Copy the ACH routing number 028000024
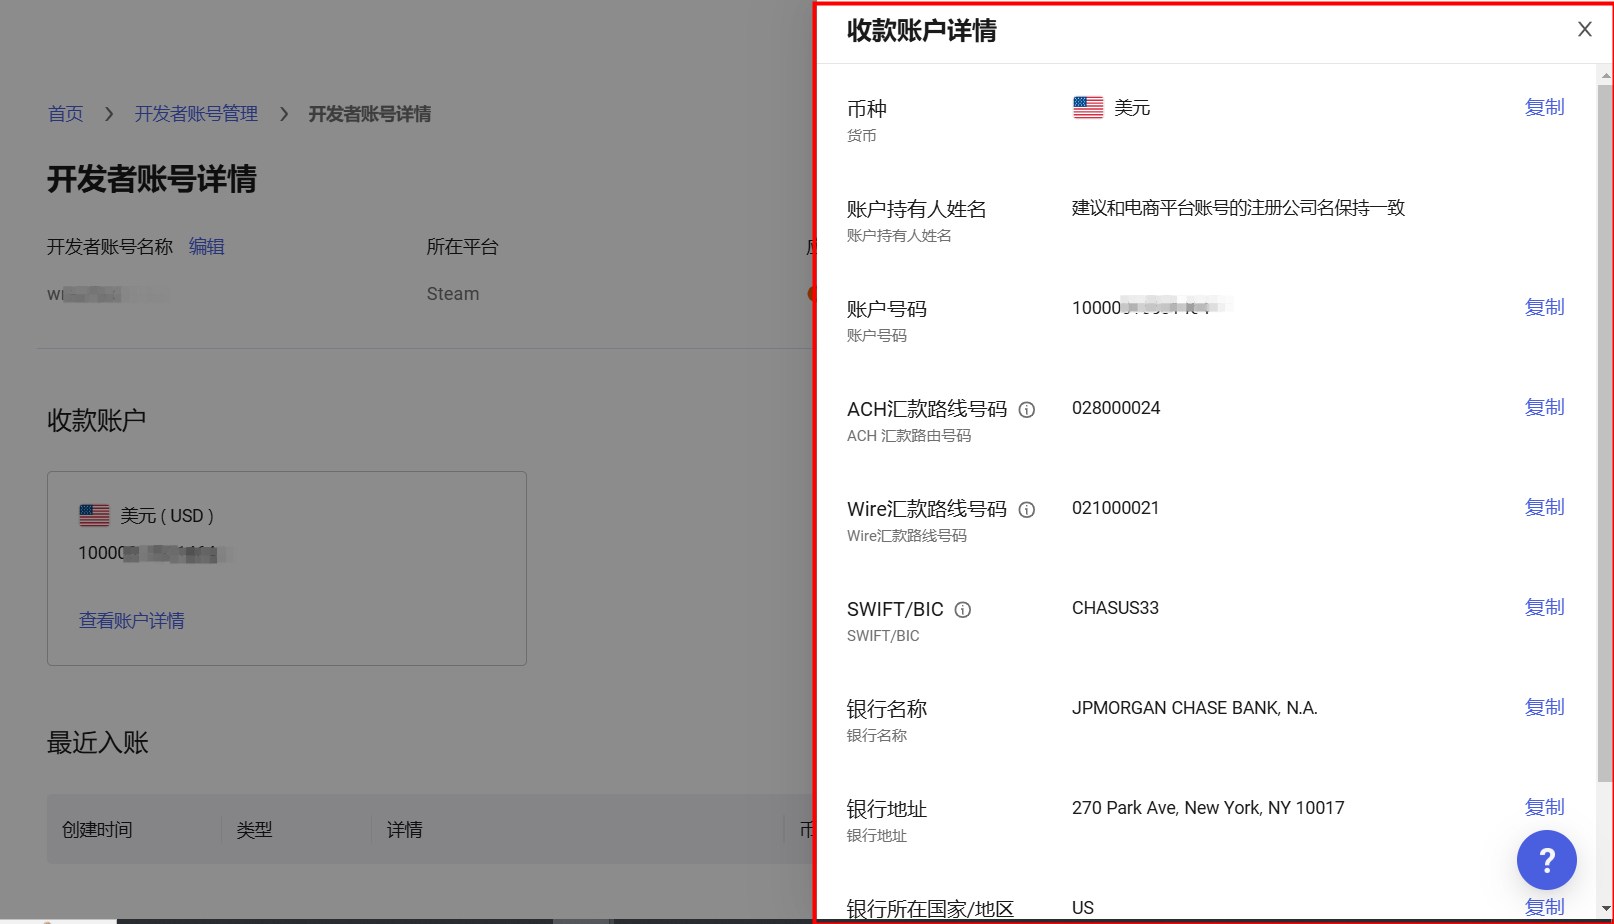1614x924 pixels. (x=1544, y=407)
